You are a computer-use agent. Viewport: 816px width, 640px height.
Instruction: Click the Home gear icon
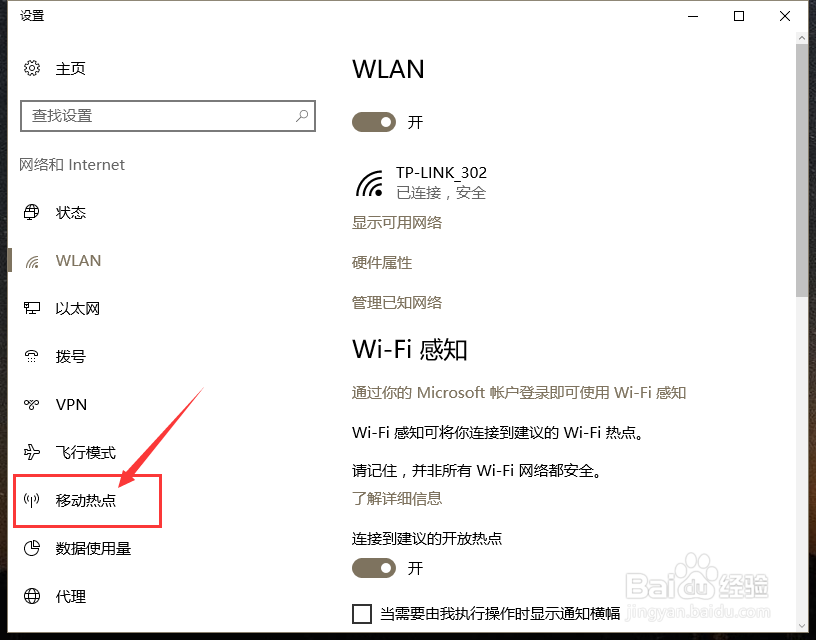tap(32, 68)
